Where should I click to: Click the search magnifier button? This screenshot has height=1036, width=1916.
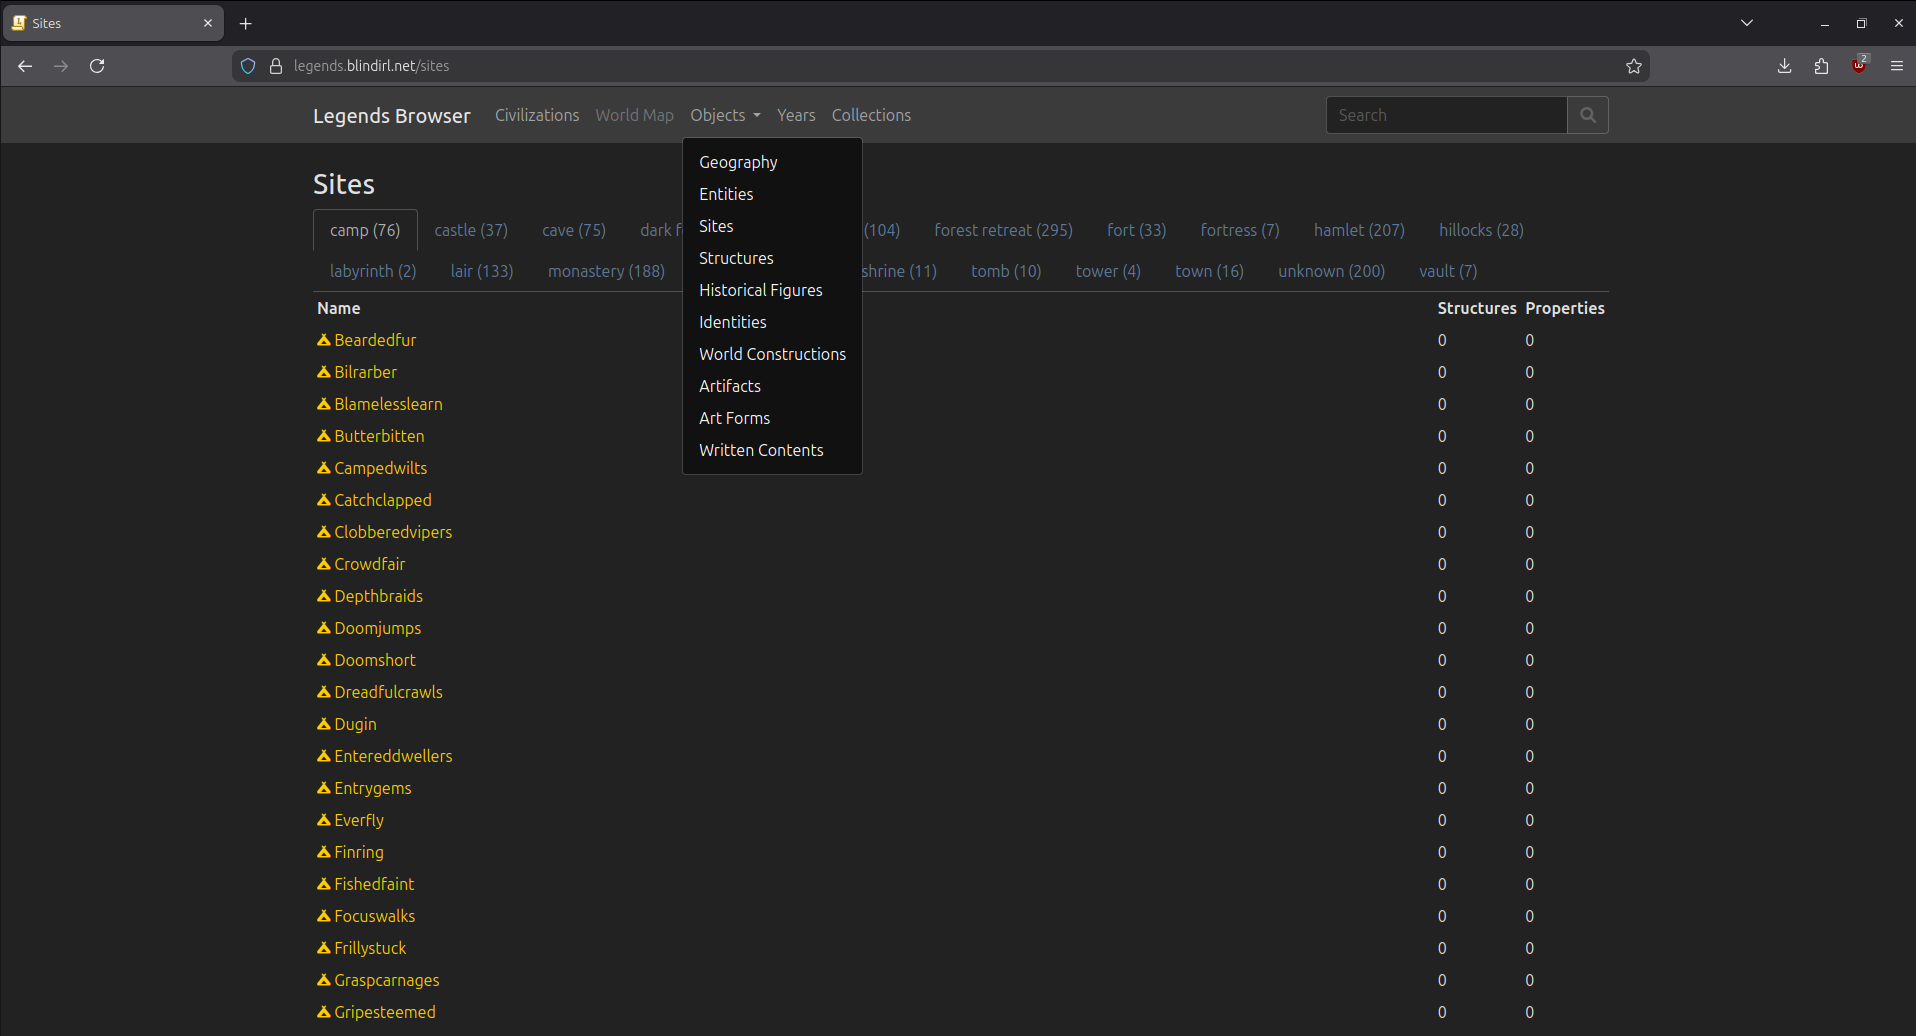(x=1587, y=115)
